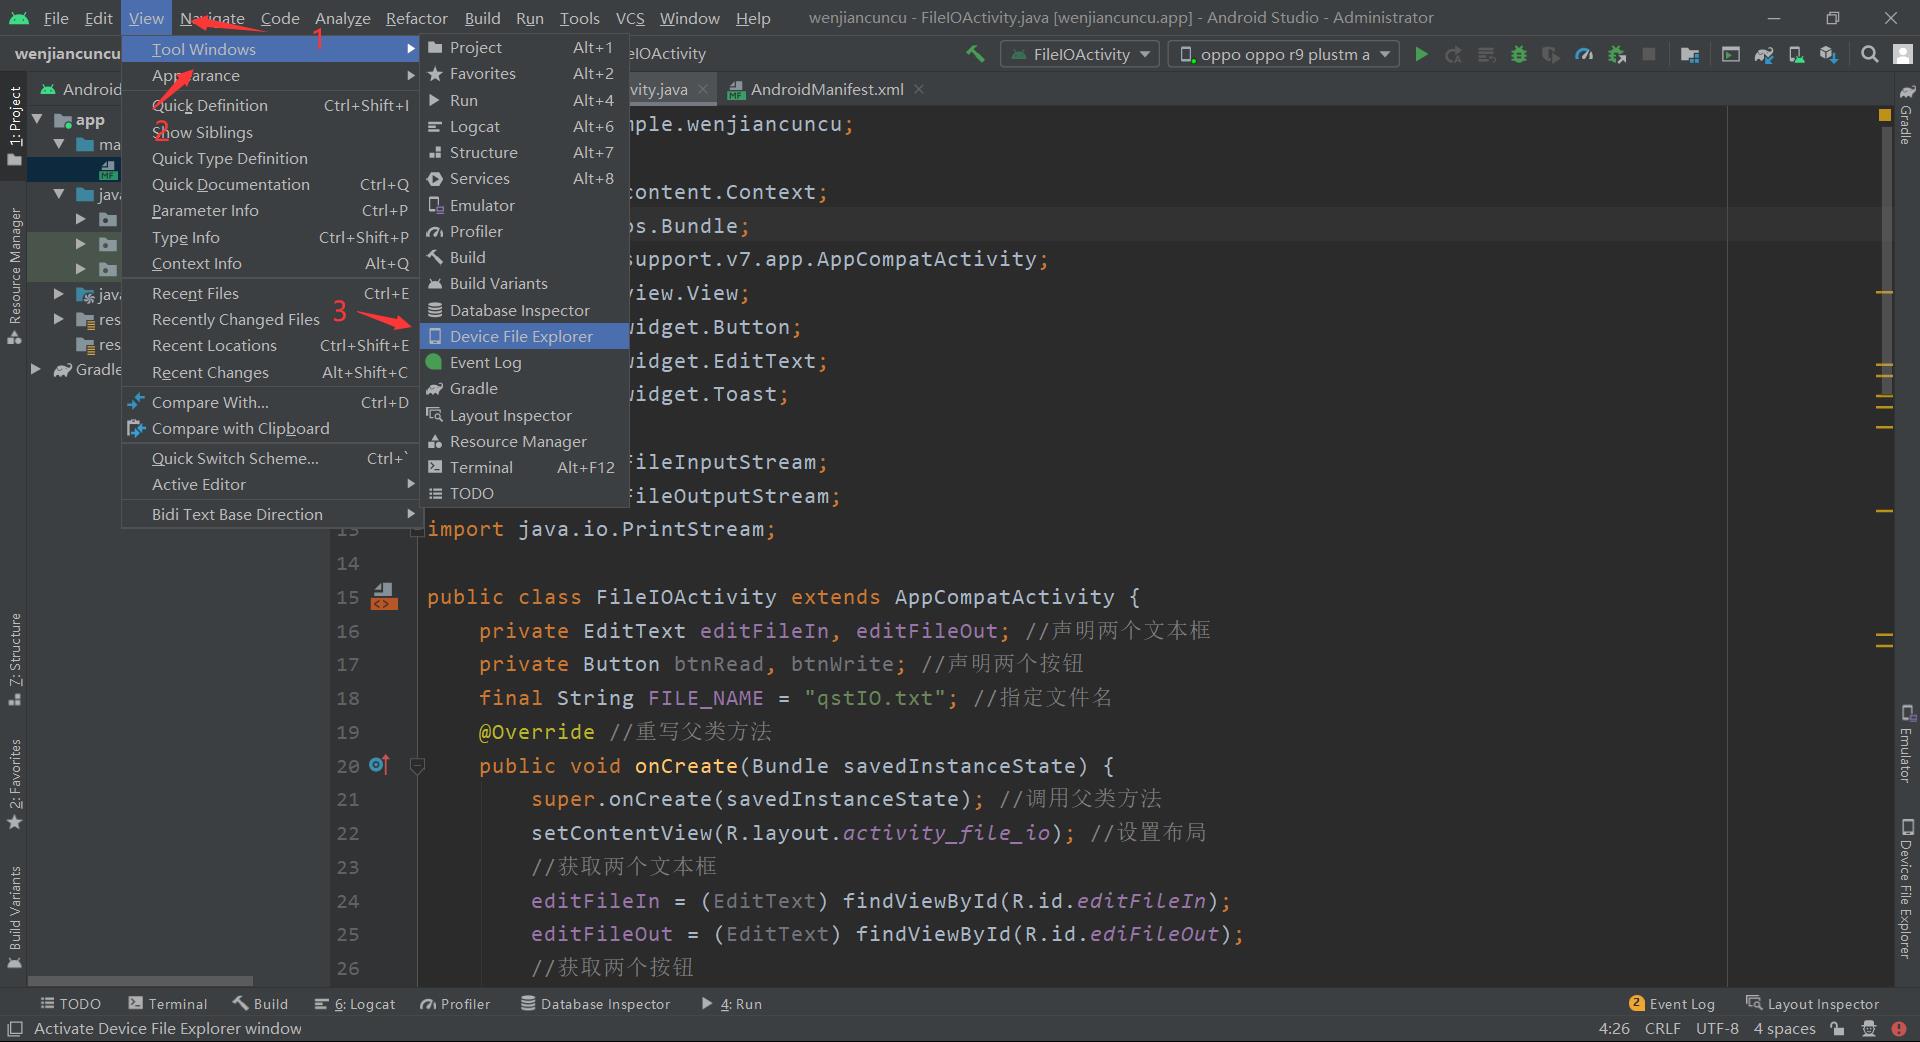Click the red error indicator in status bar

click(x=1898, y=1029)
